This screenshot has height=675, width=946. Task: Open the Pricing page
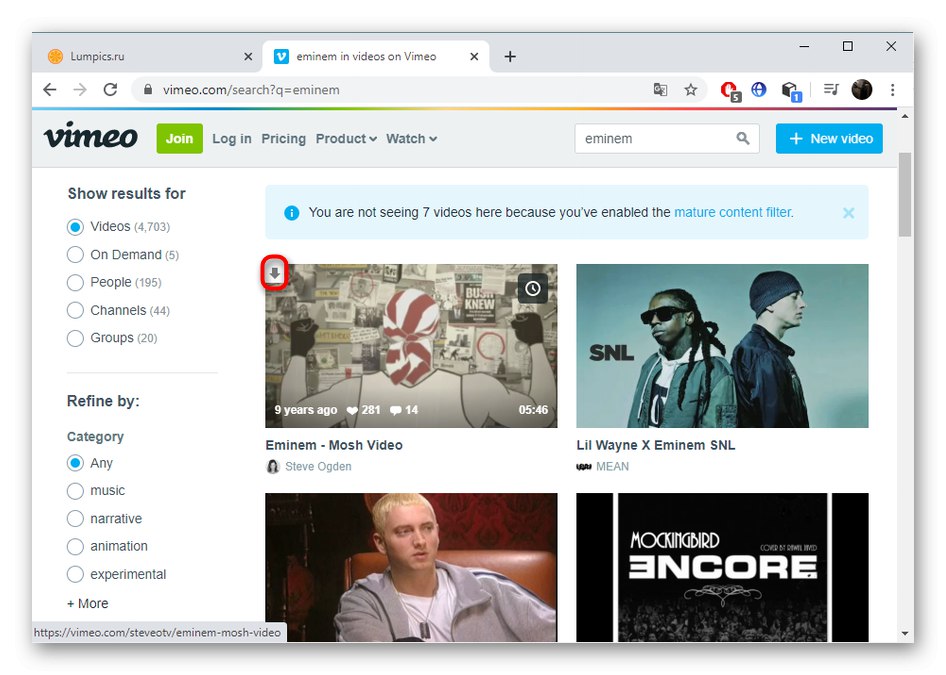tap(284, 139)
